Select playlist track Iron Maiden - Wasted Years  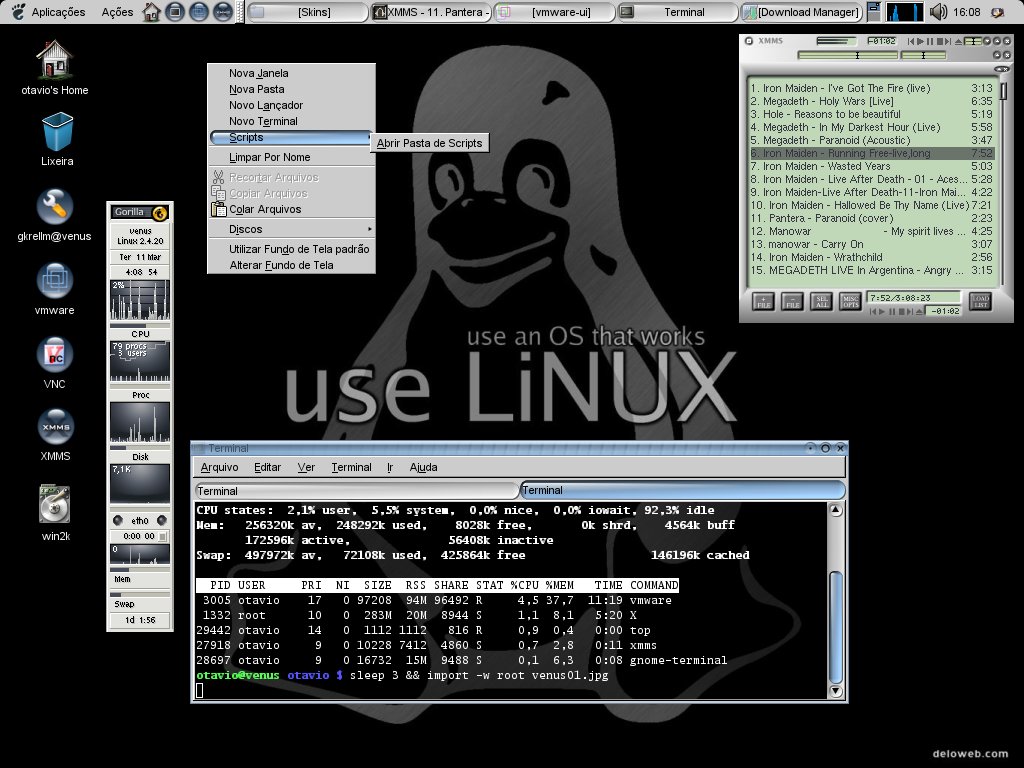(x=871, y=166)
